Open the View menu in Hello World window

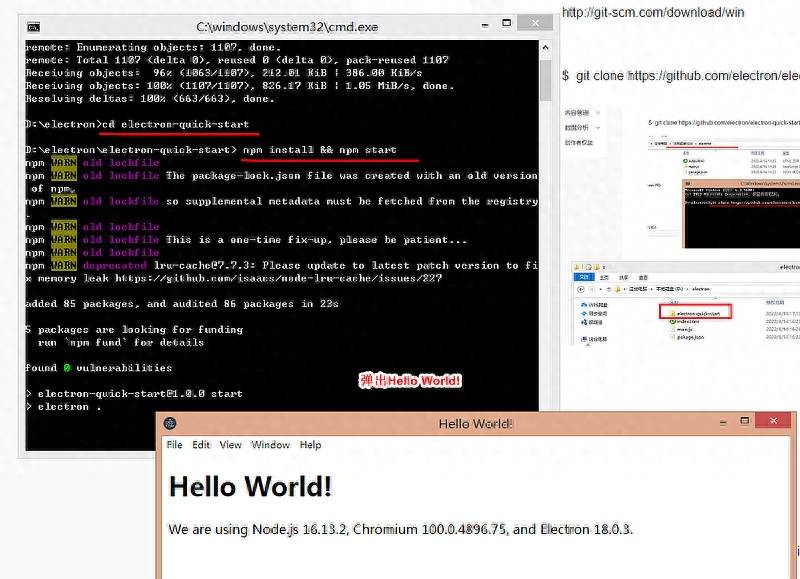tap(231, 445)
